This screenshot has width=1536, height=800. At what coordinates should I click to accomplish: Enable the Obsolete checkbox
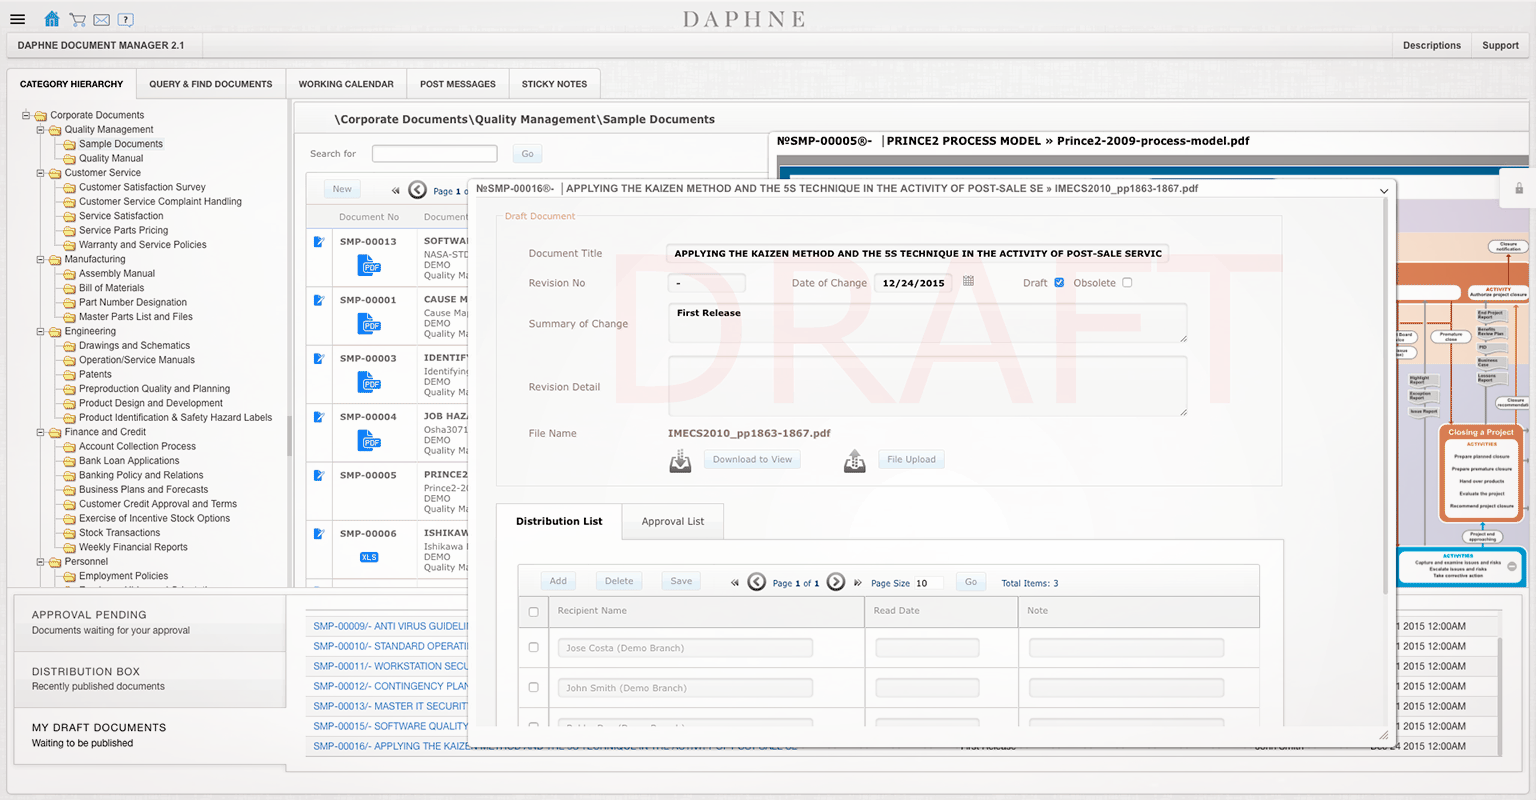[x=1127, y=283]
